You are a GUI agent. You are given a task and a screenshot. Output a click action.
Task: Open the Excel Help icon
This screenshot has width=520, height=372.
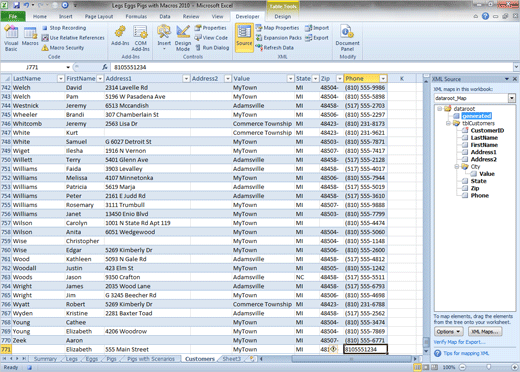click(485, 16)
